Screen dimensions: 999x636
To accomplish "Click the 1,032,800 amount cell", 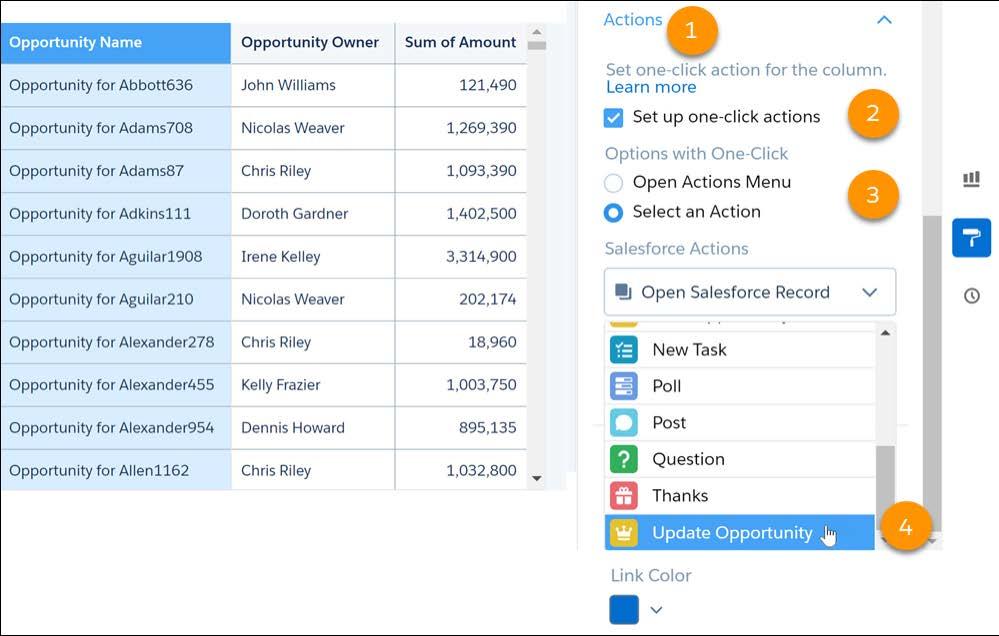I will (x=461, y=470).
